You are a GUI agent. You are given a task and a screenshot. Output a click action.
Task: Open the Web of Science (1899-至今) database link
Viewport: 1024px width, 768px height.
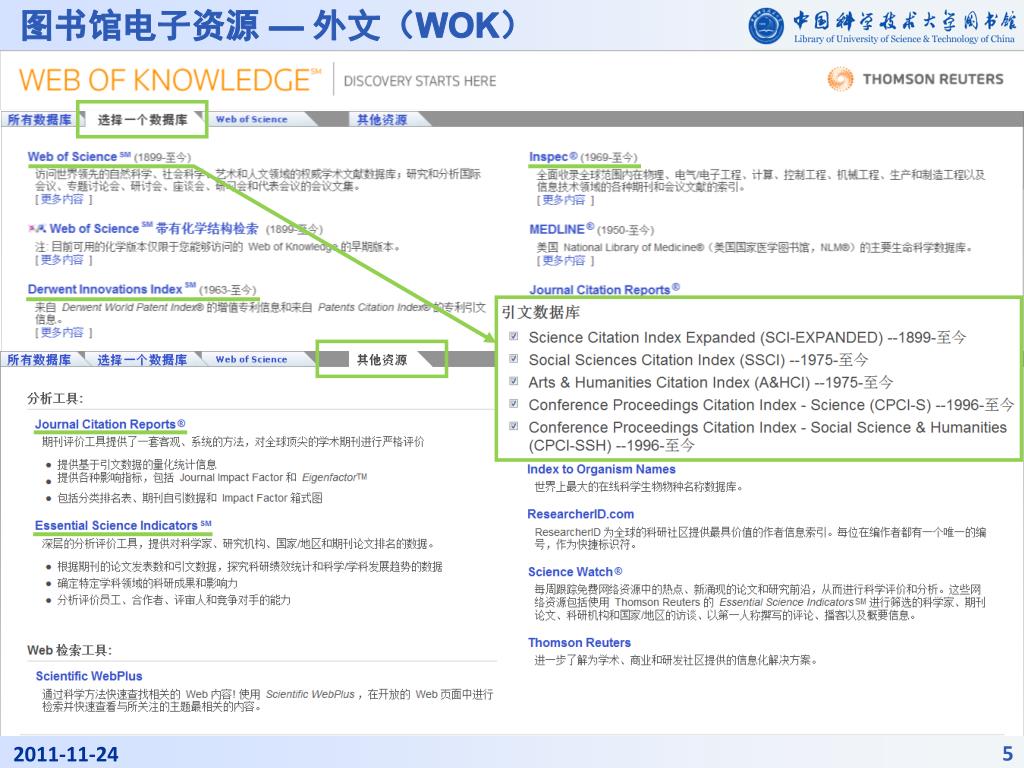point(79,157)
